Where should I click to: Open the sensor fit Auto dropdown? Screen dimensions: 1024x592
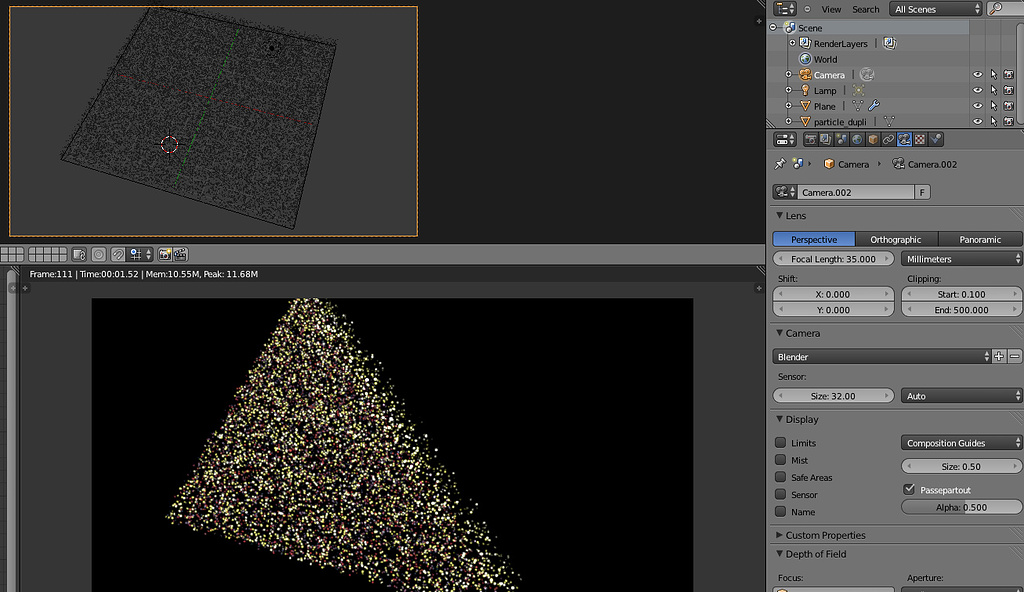pyautogui.click(x=961, y=396)
